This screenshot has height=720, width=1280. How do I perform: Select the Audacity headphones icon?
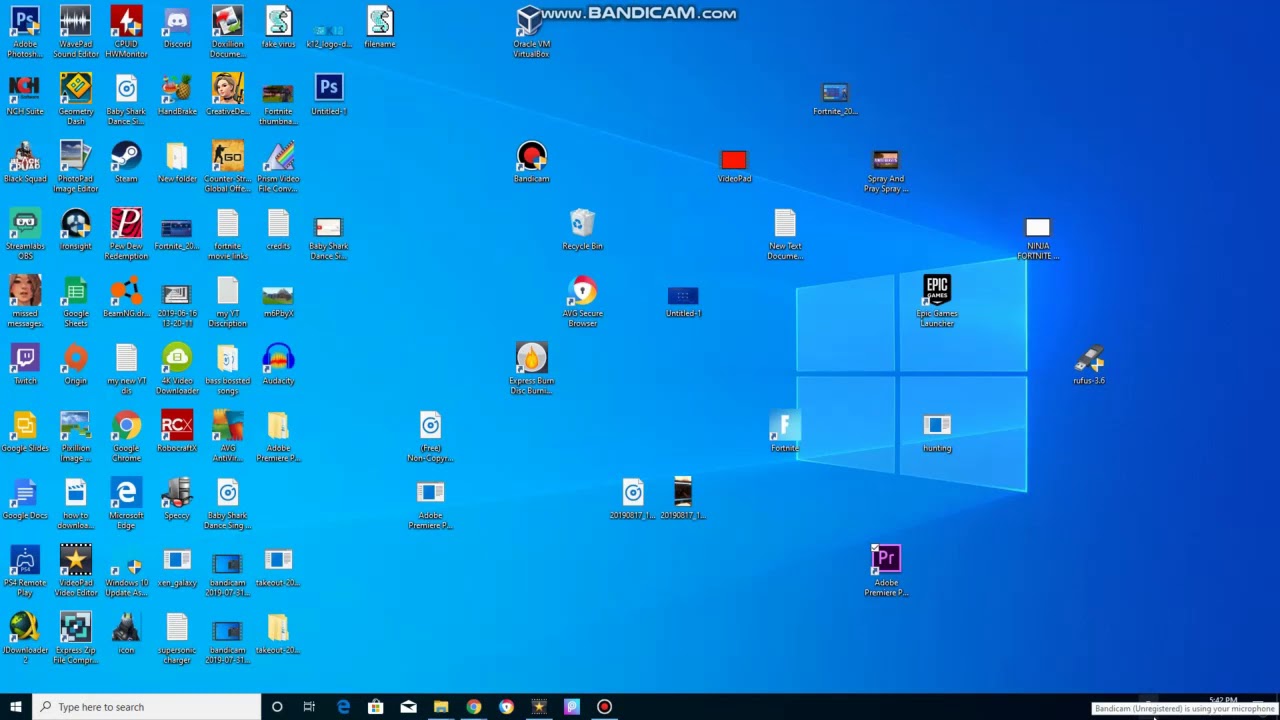(x=278, y=363)
